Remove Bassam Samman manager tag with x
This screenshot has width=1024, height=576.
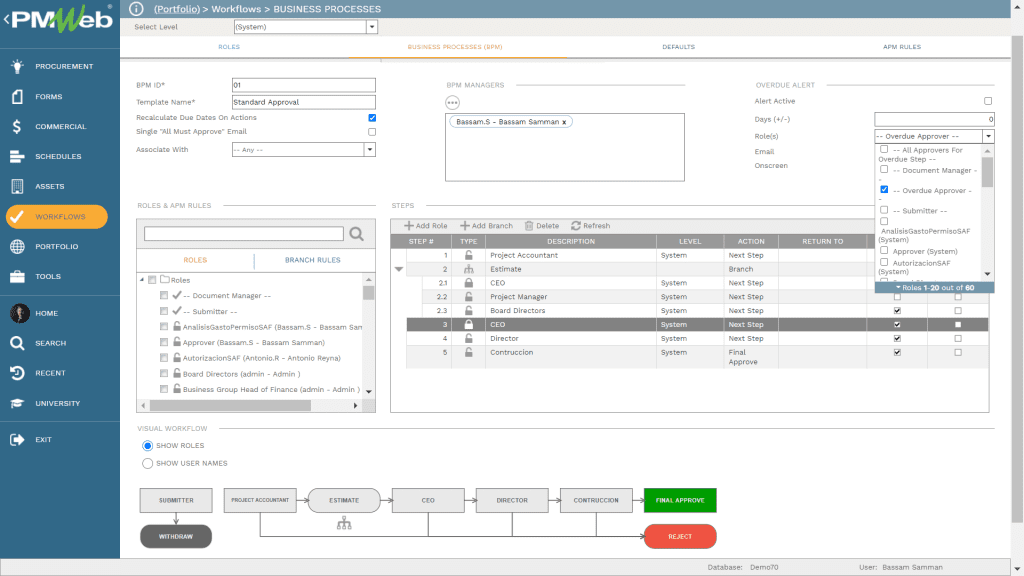(564, 122)
